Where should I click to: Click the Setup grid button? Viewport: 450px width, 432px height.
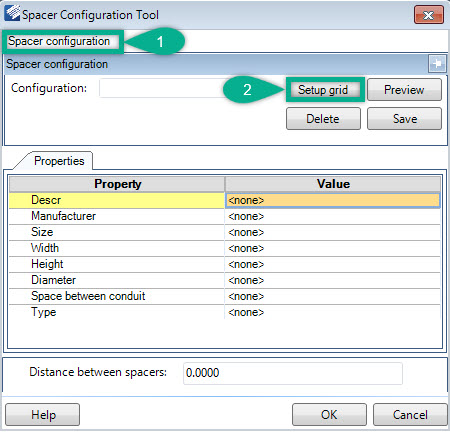tap(323, 90)
